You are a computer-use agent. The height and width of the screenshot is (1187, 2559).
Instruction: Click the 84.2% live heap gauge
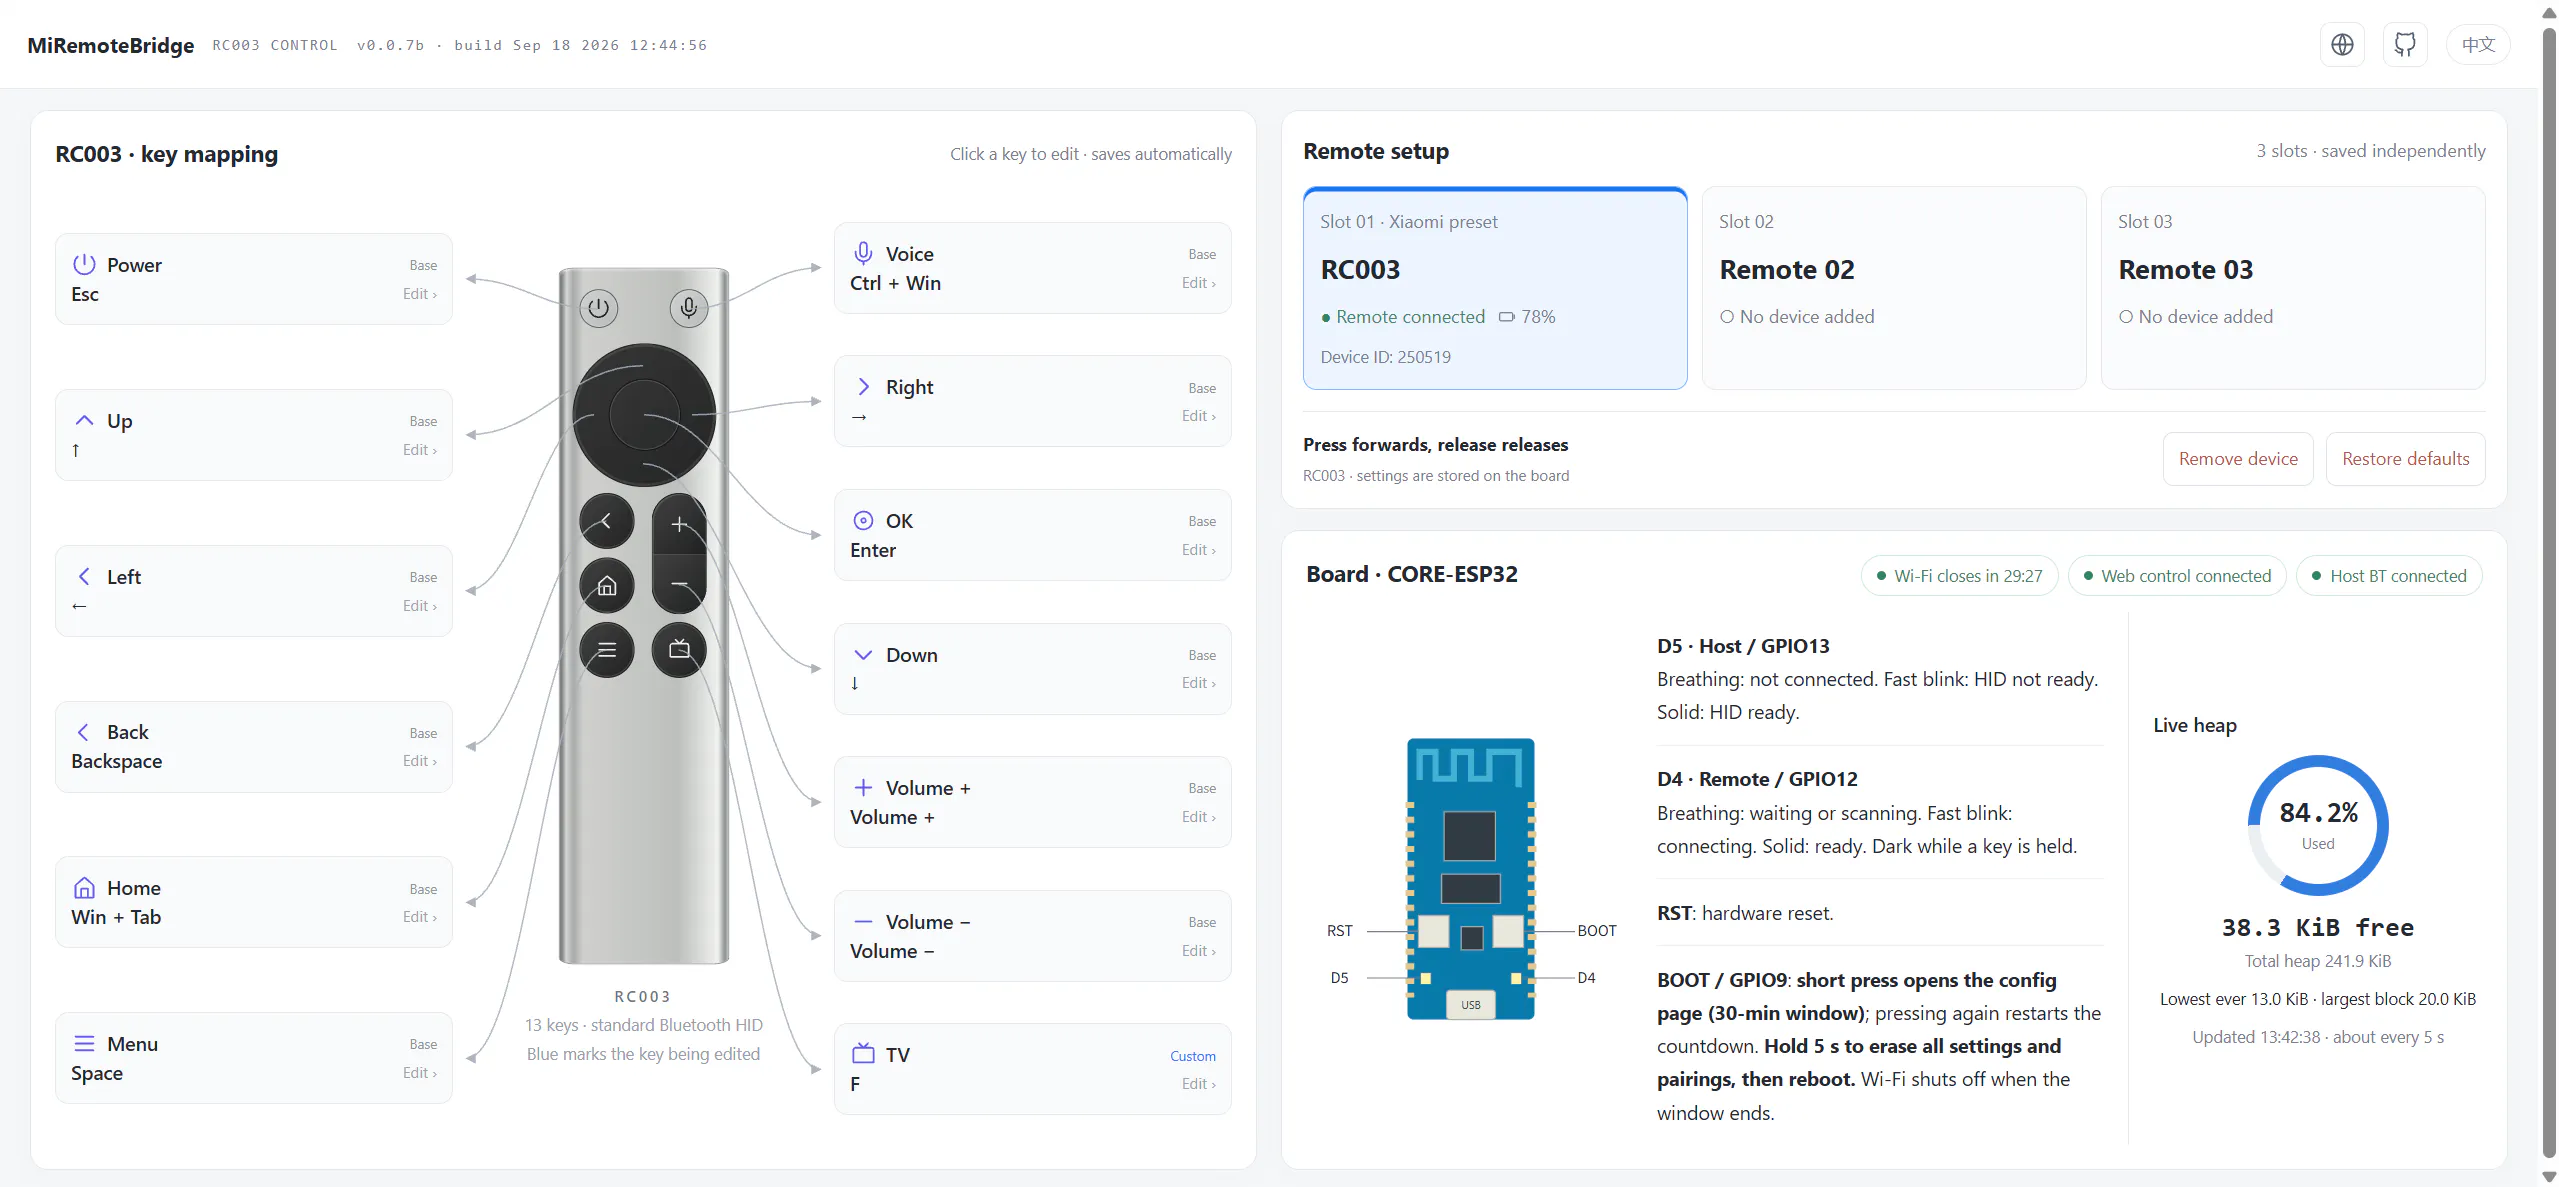pyautogui.click(x=2317, y=825)
